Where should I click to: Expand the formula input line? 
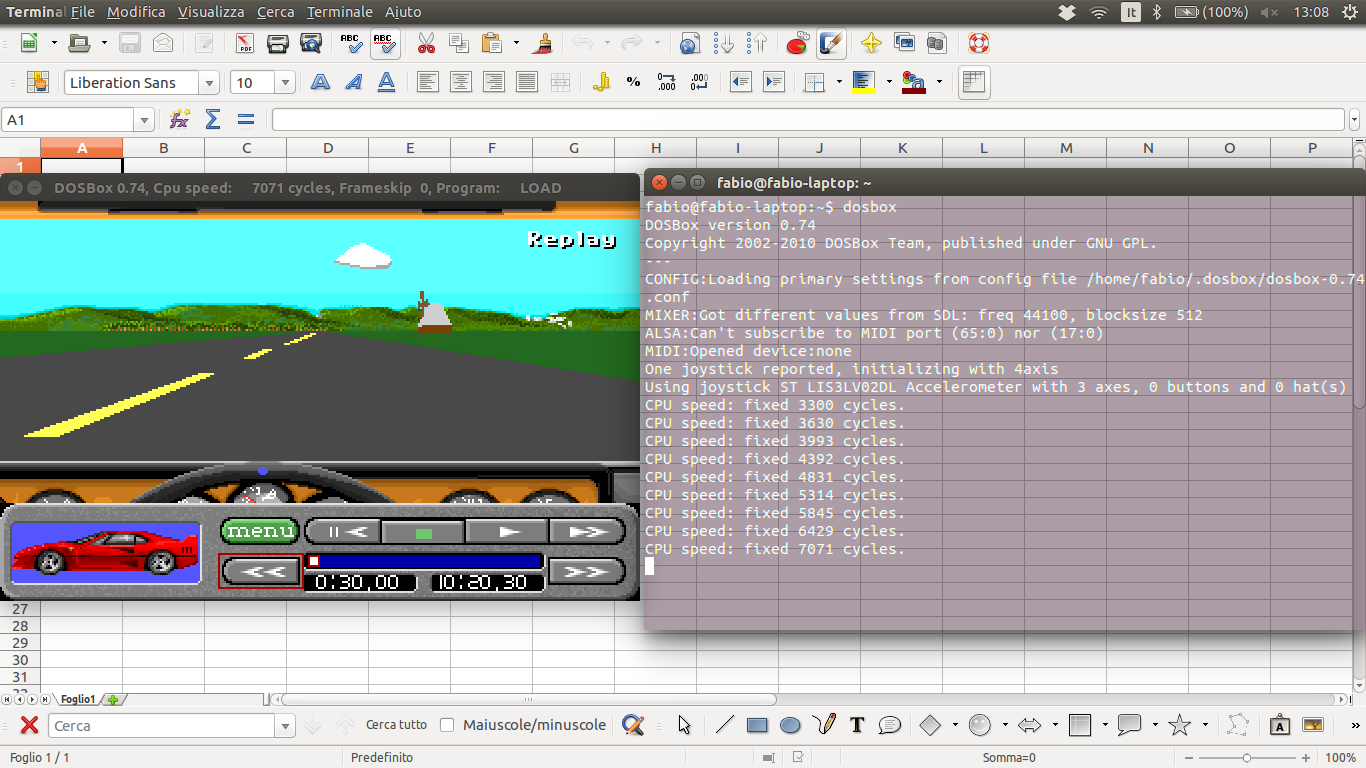(x=1355, y=120)
